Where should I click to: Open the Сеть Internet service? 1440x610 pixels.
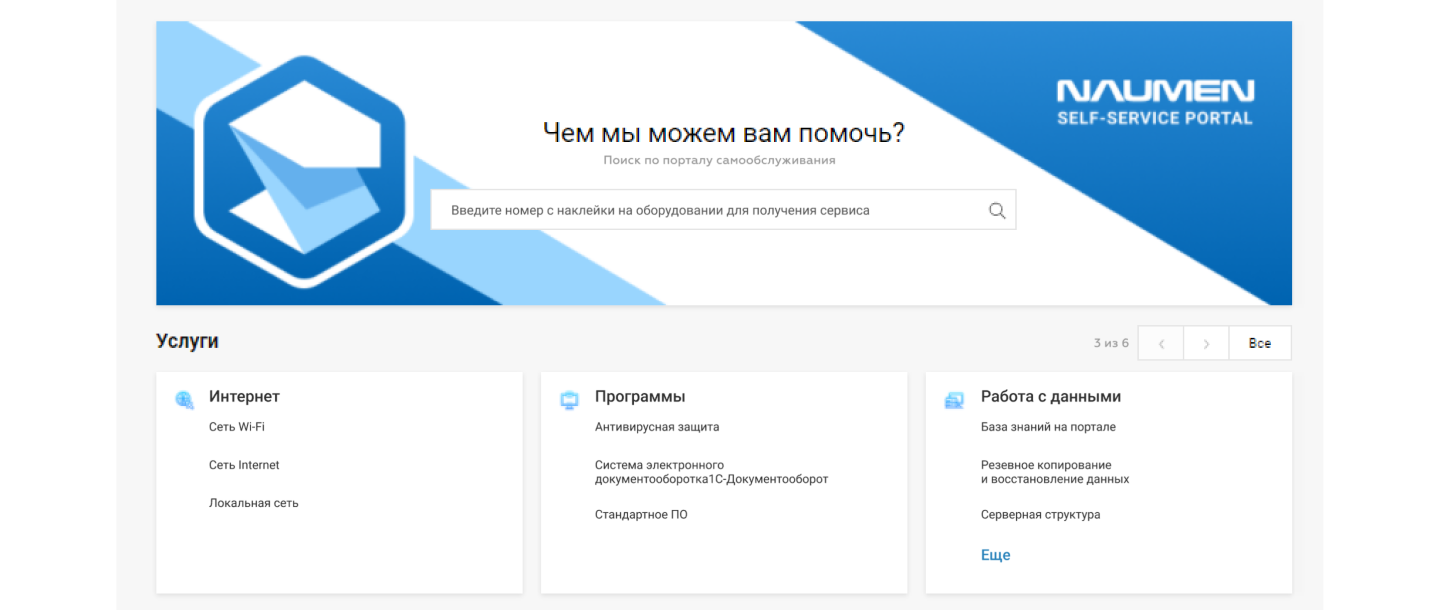click(x=244, y=465)
